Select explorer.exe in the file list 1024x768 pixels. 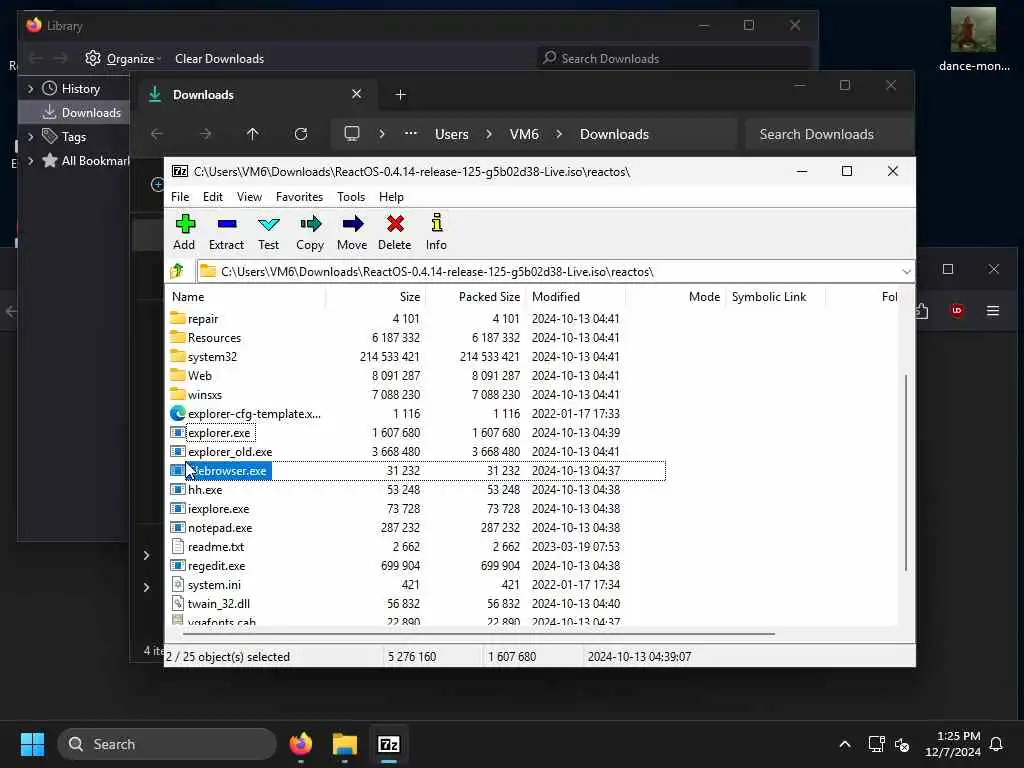pos(219,432)
